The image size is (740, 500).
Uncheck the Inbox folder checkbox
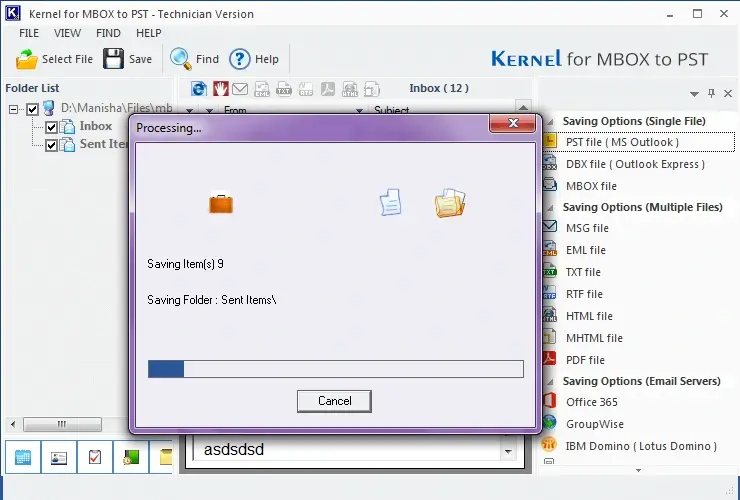coord(52,127)
